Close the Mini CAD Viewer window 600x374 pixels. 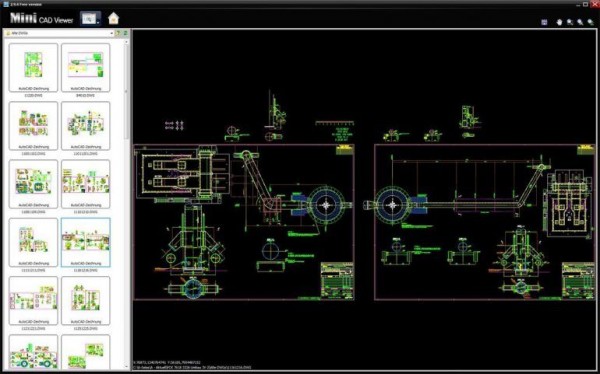coord(594,4)
